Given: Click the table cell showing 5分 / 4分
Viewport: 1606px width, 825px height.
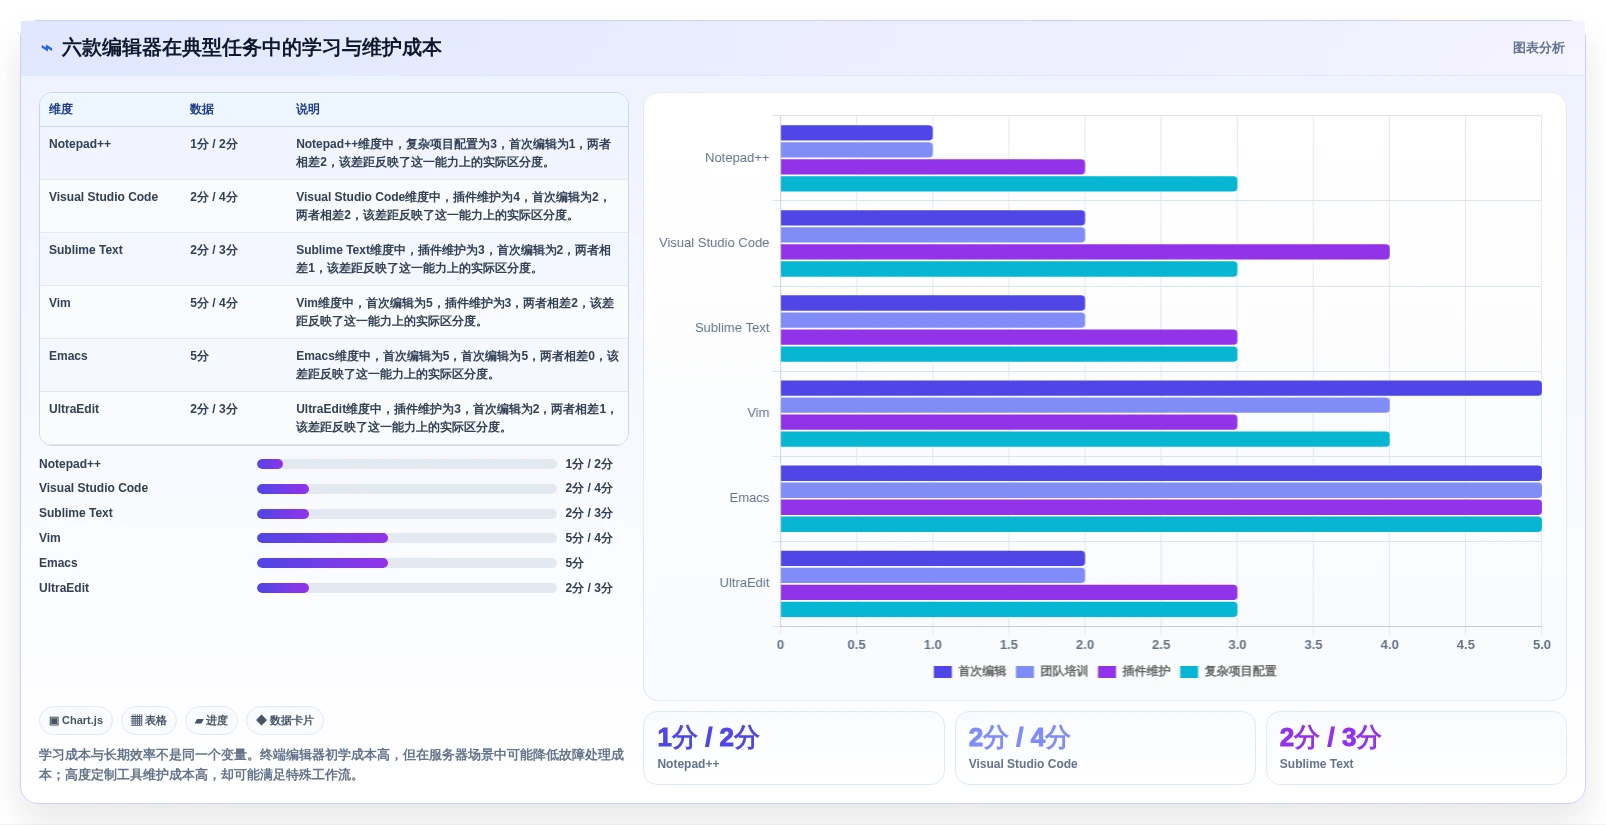Looking at the screenshot, I should (214, 303).
